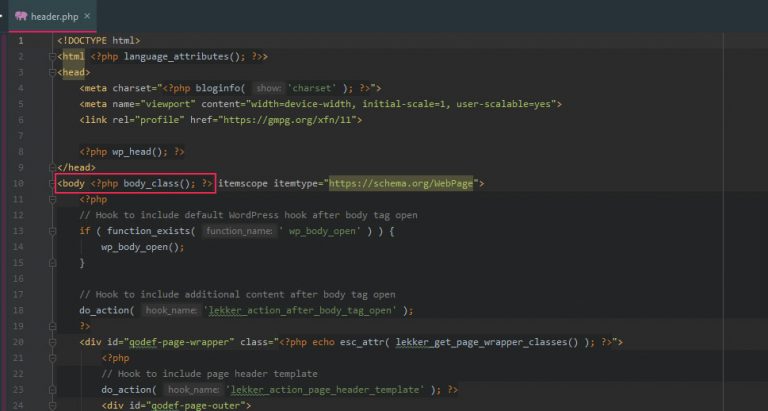
Task: Click the https://gmpg.org/xfn/11 URL
Action: point(288,120)
